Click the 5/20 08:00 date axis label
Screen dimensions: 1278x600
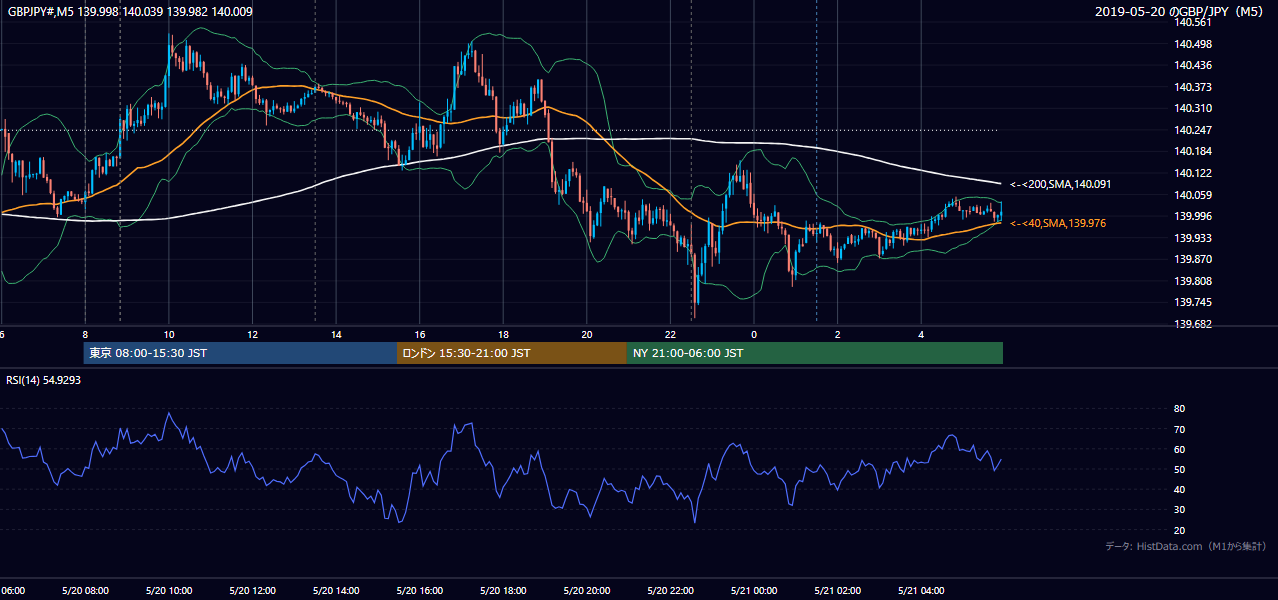(x=85, y=591)
